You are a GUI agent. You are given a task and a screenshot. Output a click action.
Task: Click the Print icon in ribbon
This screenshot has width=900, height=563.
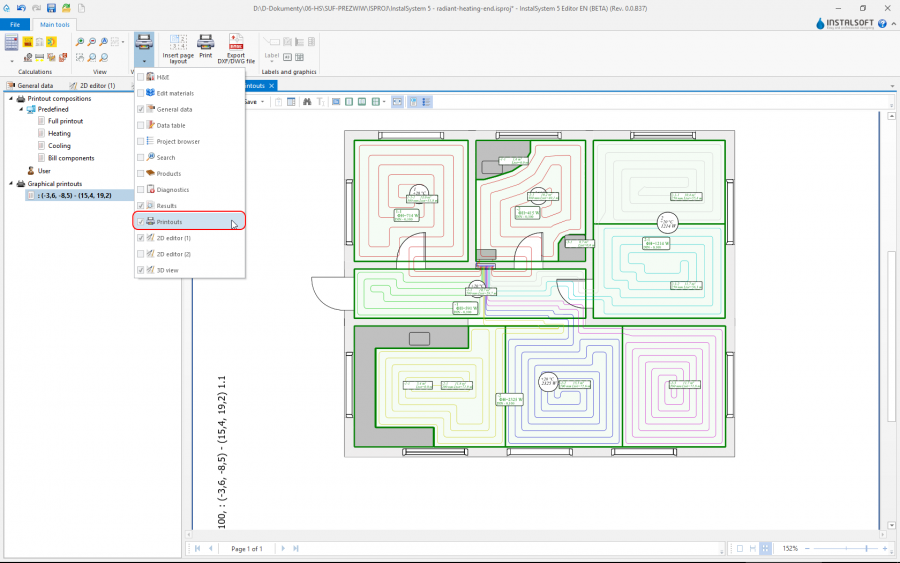tap(205, 42)
